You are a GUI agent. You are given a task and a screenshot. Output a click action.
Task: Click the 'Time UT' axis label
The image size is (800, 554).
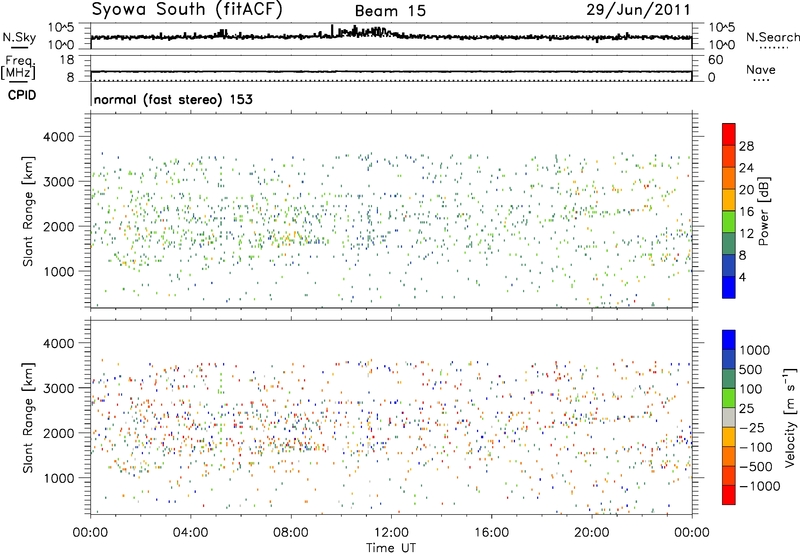(391, 548)
